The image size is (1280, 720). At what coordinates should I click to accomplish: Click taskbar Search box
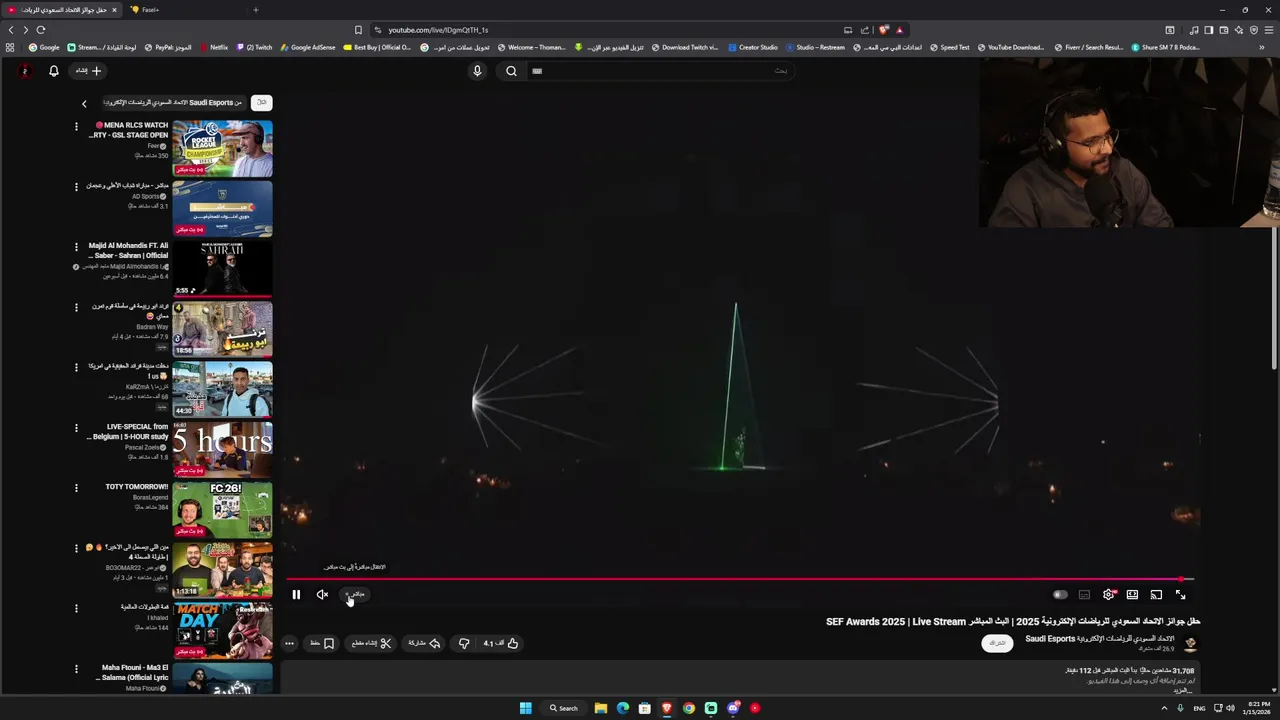point(563,708)
